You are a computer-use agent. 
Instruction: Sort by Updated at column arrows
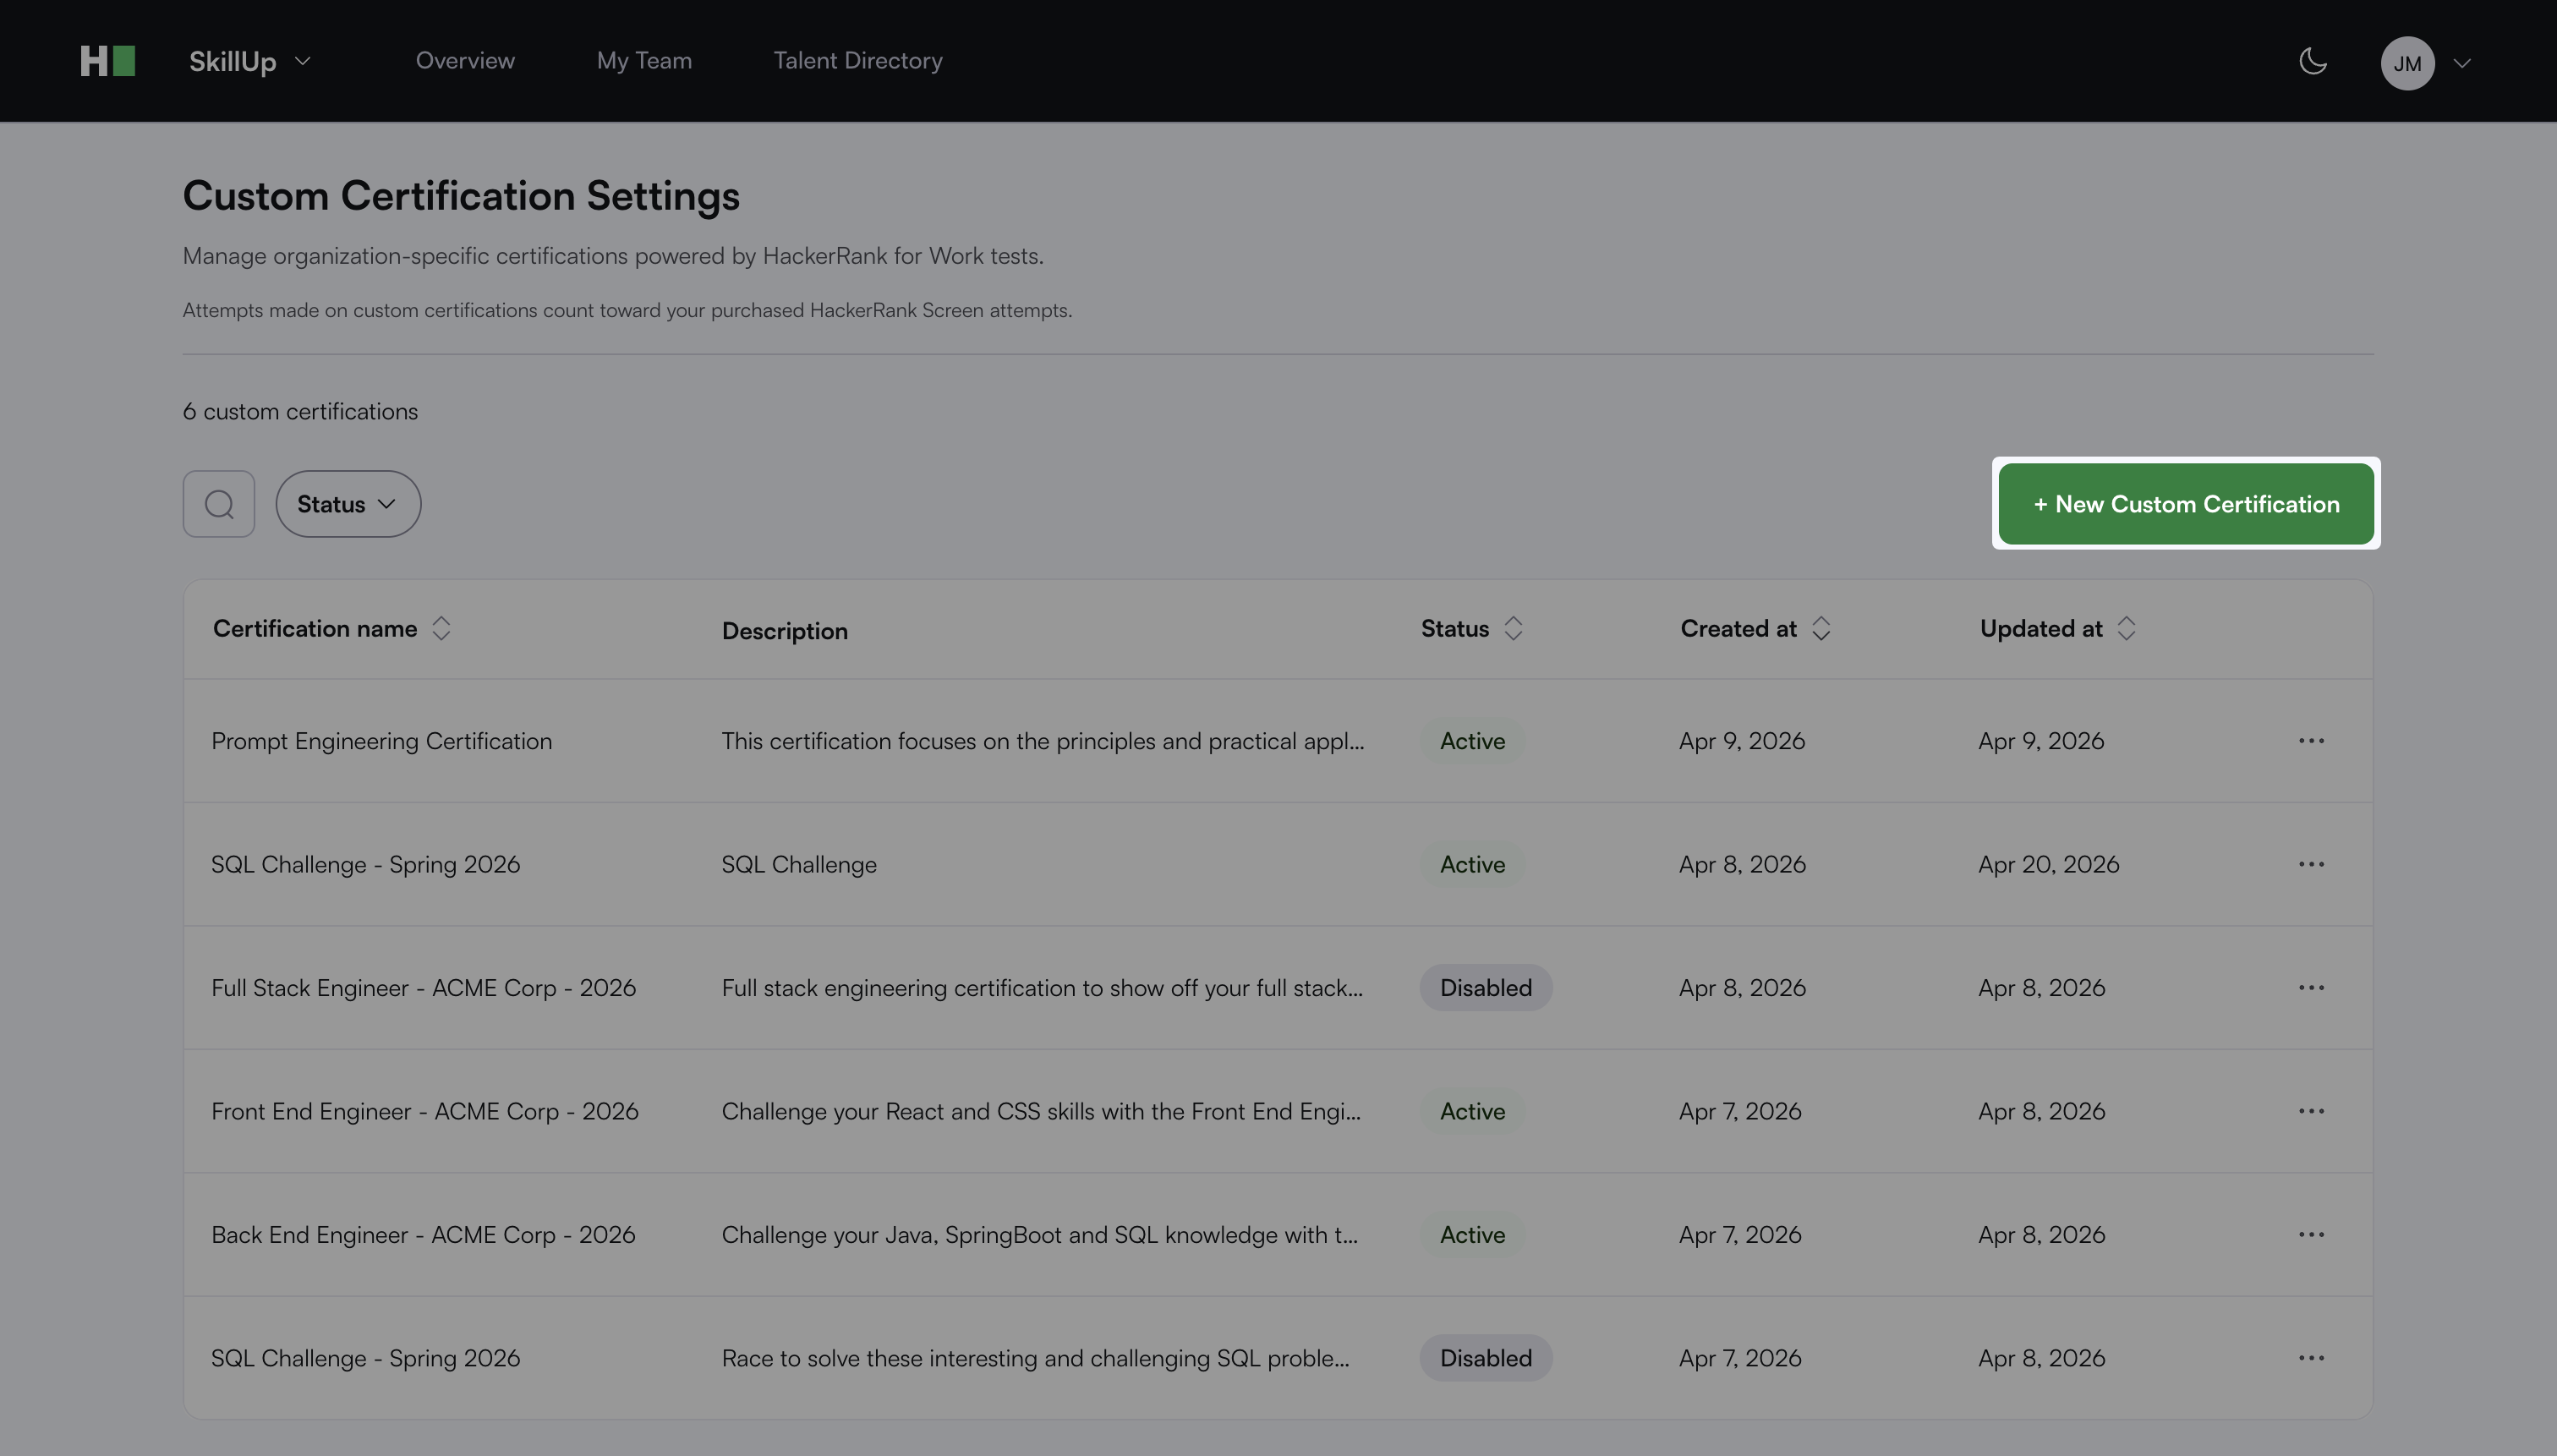click(x=2126, y=629)
